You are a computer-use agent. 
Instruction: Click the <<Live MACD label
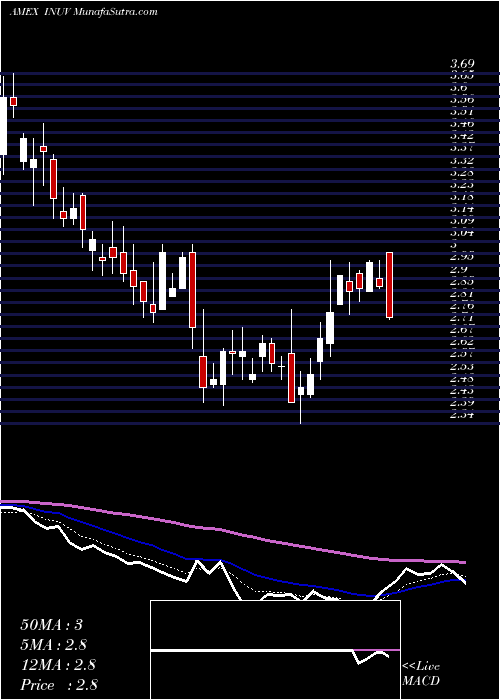(x=421, y=674)
